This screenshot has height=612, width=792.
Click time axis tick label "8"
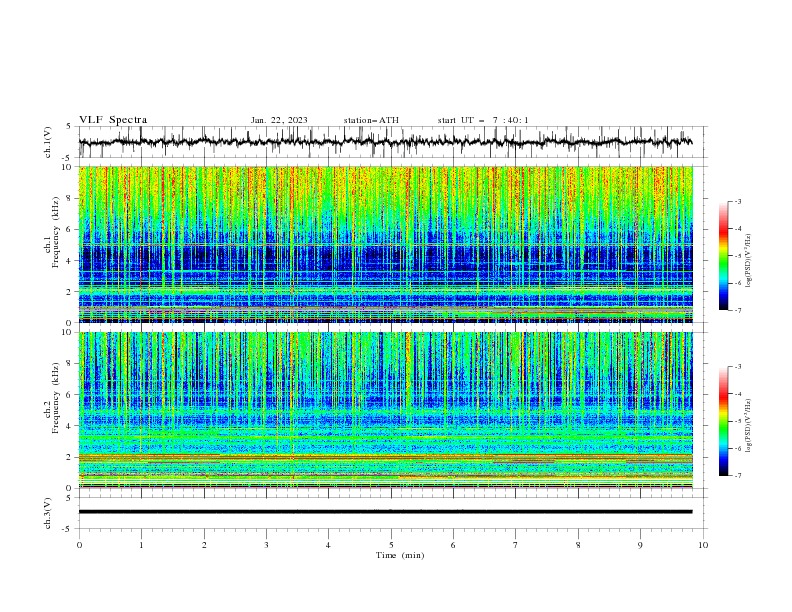click(x=578, y=545)
